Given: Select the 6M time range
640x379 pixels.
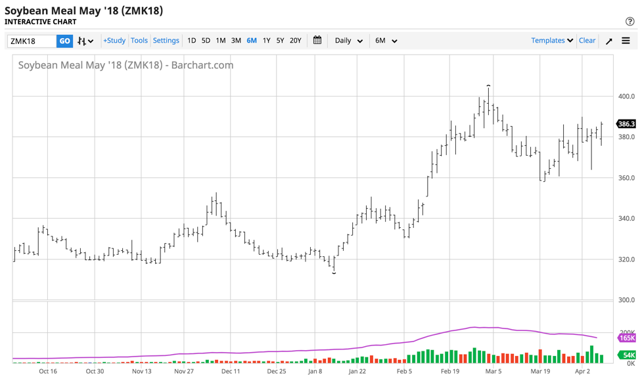Looking at the screenshot, I should 251,40.
